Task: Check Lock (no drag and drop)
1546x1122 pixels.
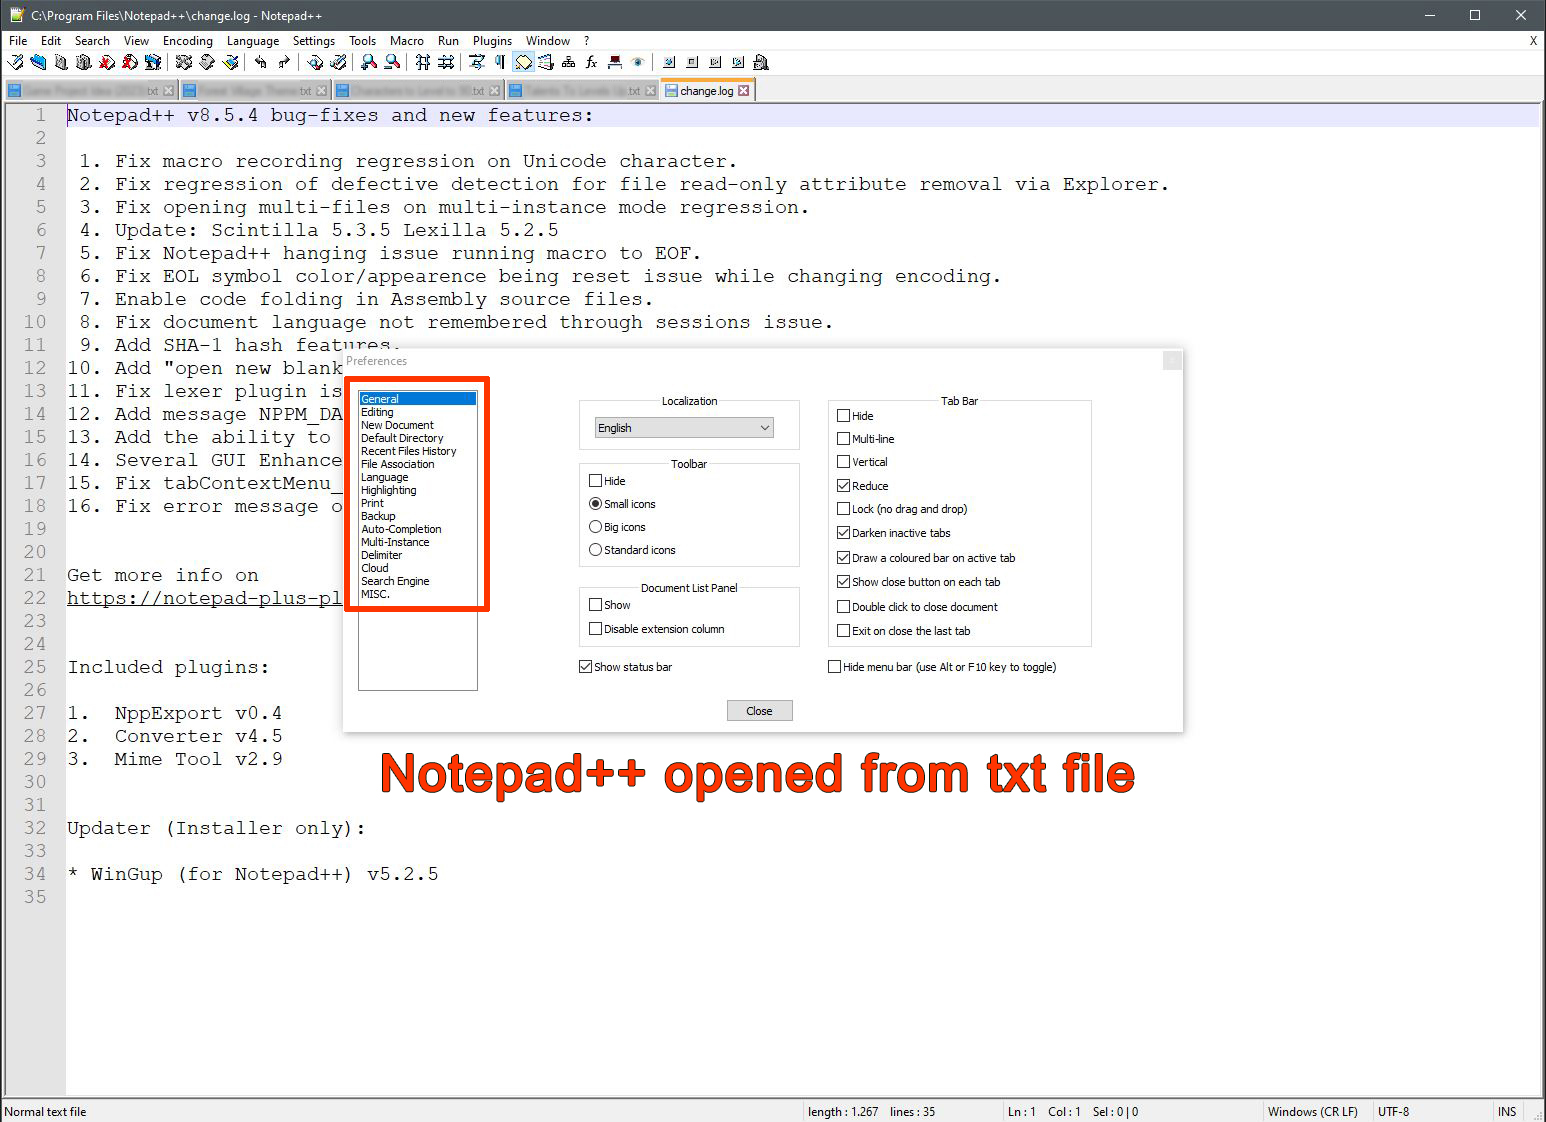Action: (844, 508)
